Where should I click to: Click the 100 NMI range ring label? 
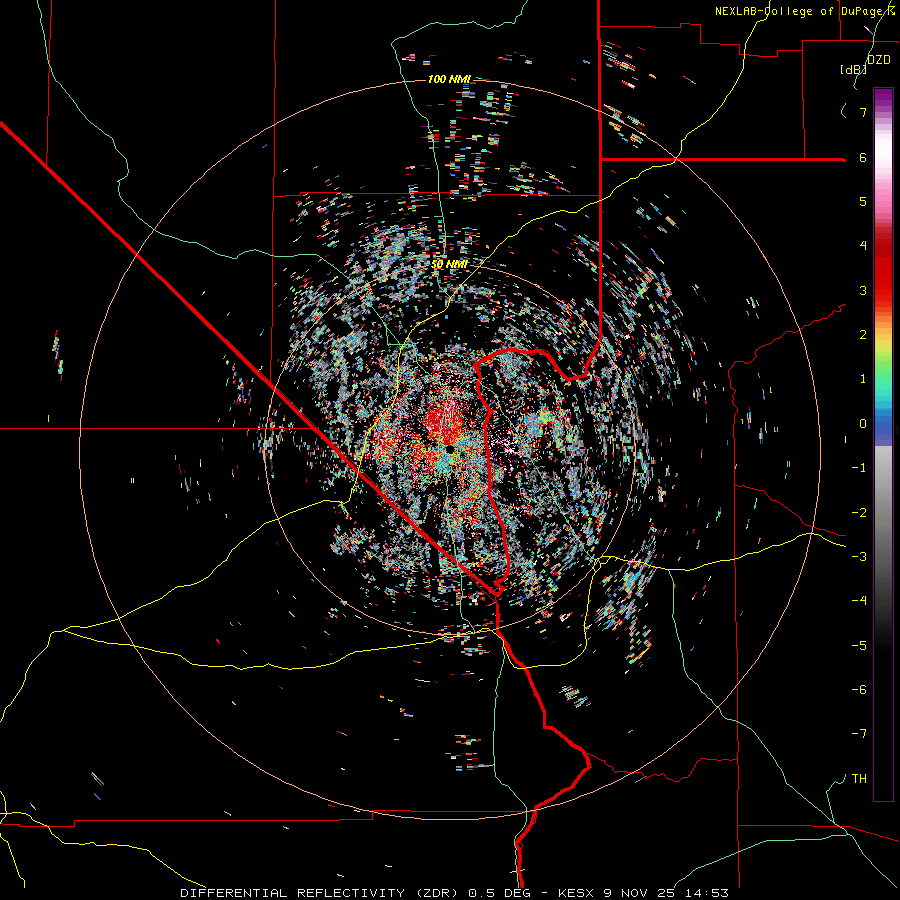pos(449,79)
